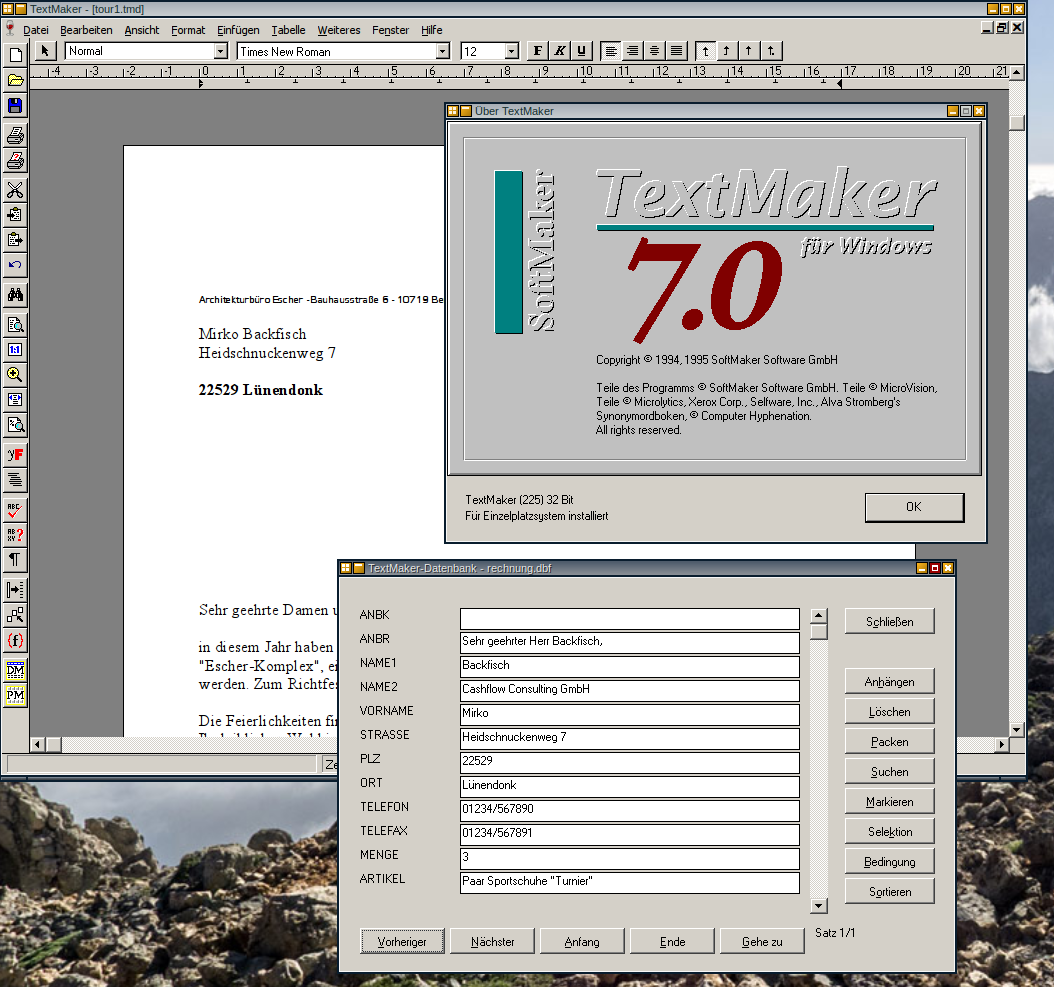Set zoom to actual size with 1:1 icon
This screenshot has width=1054, height=987.
[15, 350]
